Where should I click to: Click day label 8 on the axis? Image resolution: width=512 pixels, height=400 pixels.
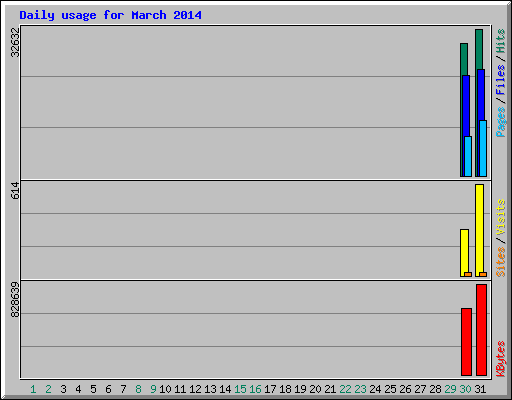click(x=138, y=389)
